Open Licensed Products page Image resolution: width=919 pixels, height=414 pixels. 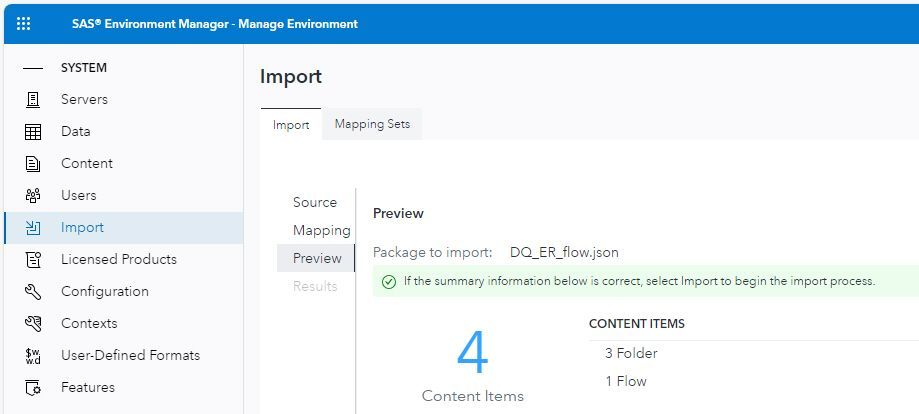point(118,259)
